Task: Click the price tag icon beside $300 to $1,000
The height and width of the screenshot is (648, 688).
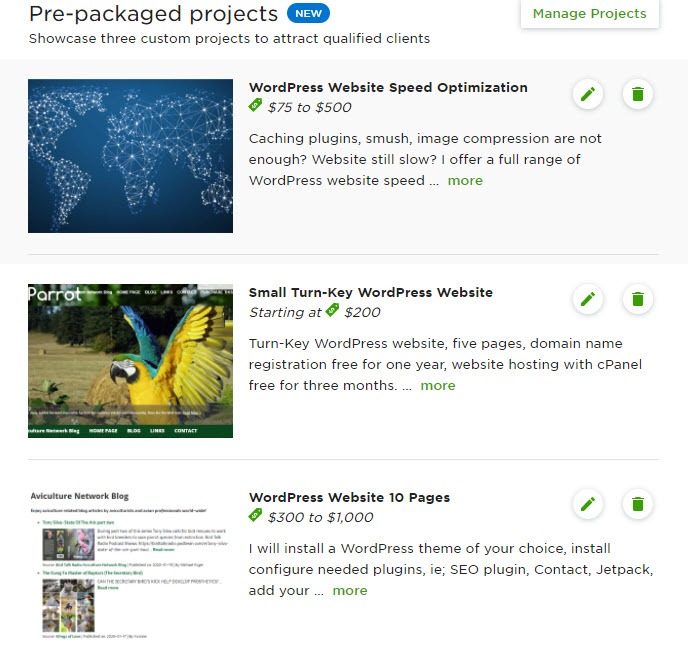Action: pos(255,515)
